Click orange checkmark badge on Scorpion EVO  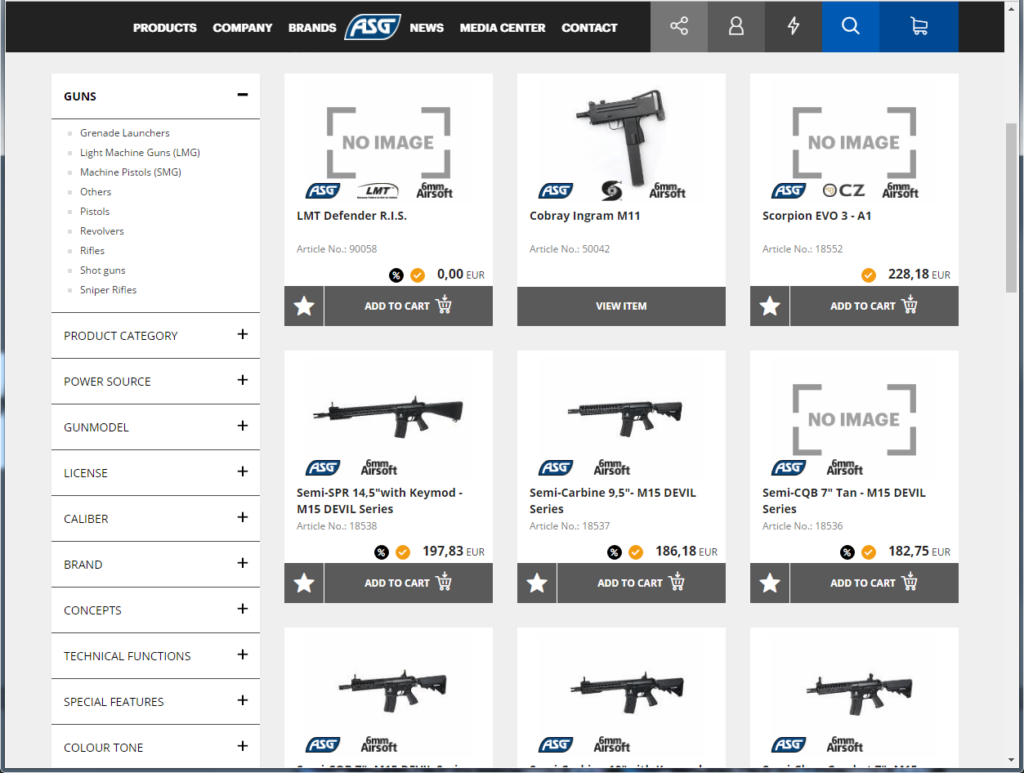point(868,275)
